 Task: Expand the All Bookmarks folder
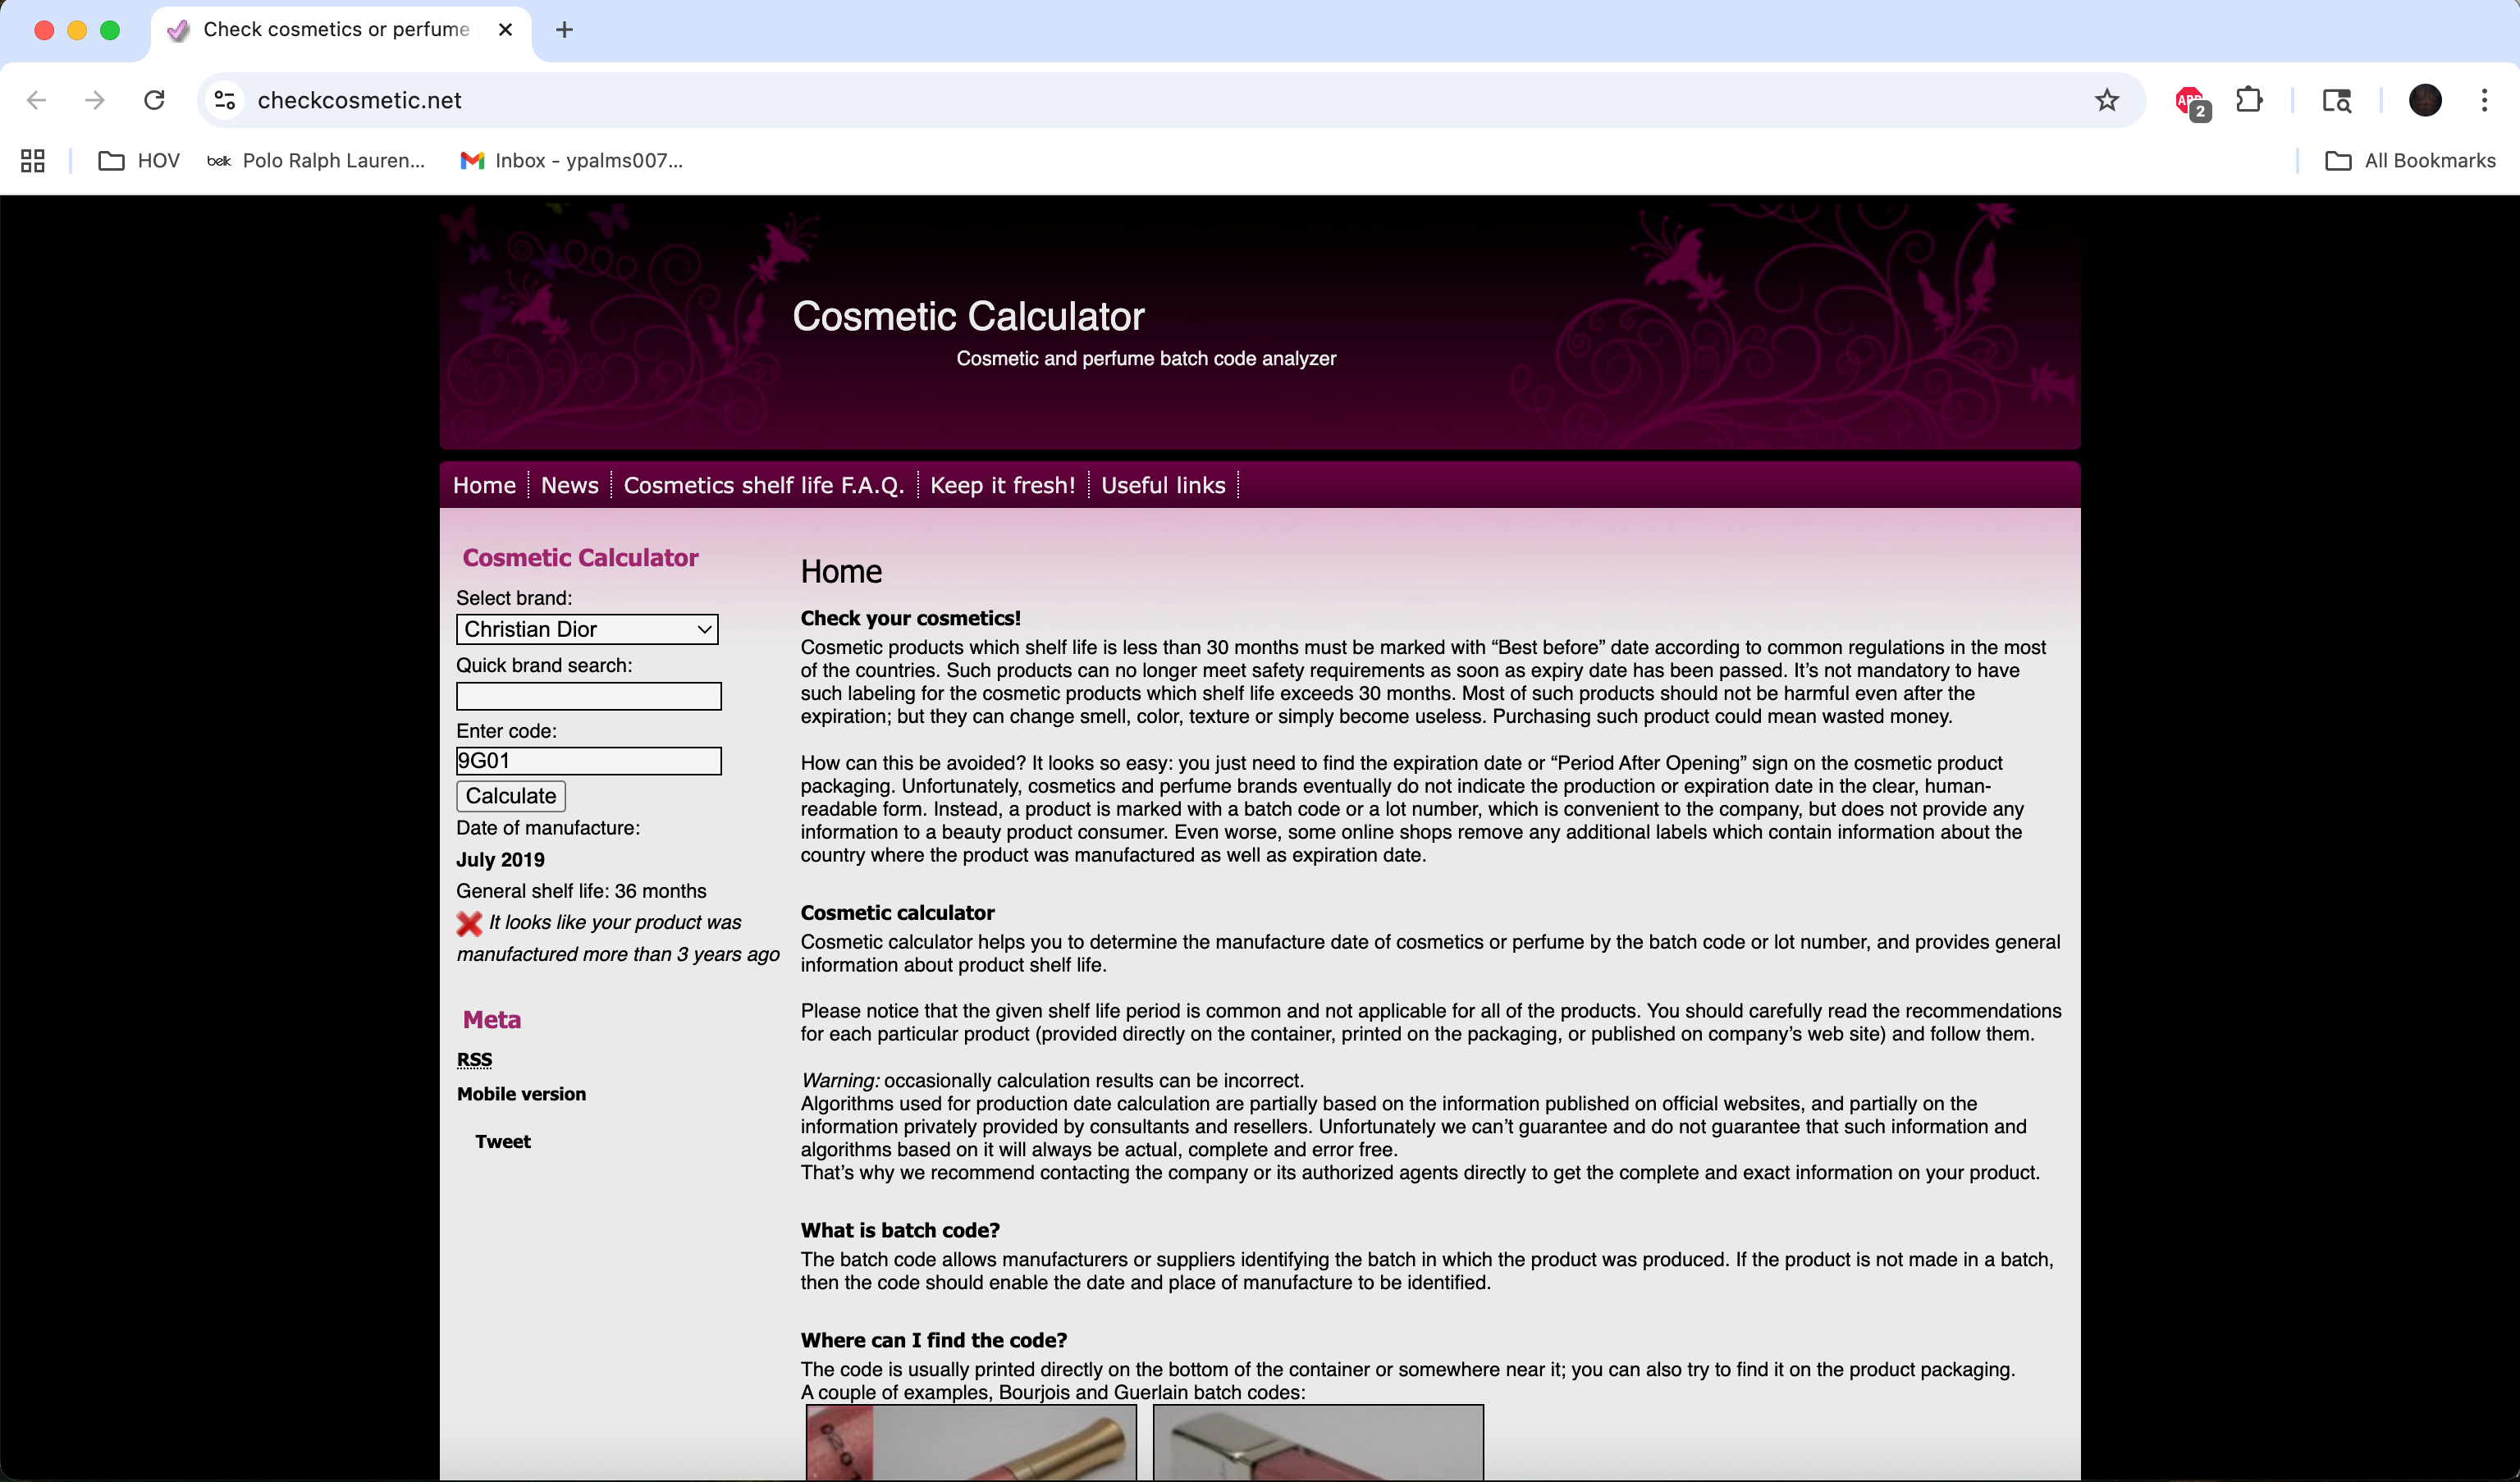pyautogui.click(x=2410, y=161)
